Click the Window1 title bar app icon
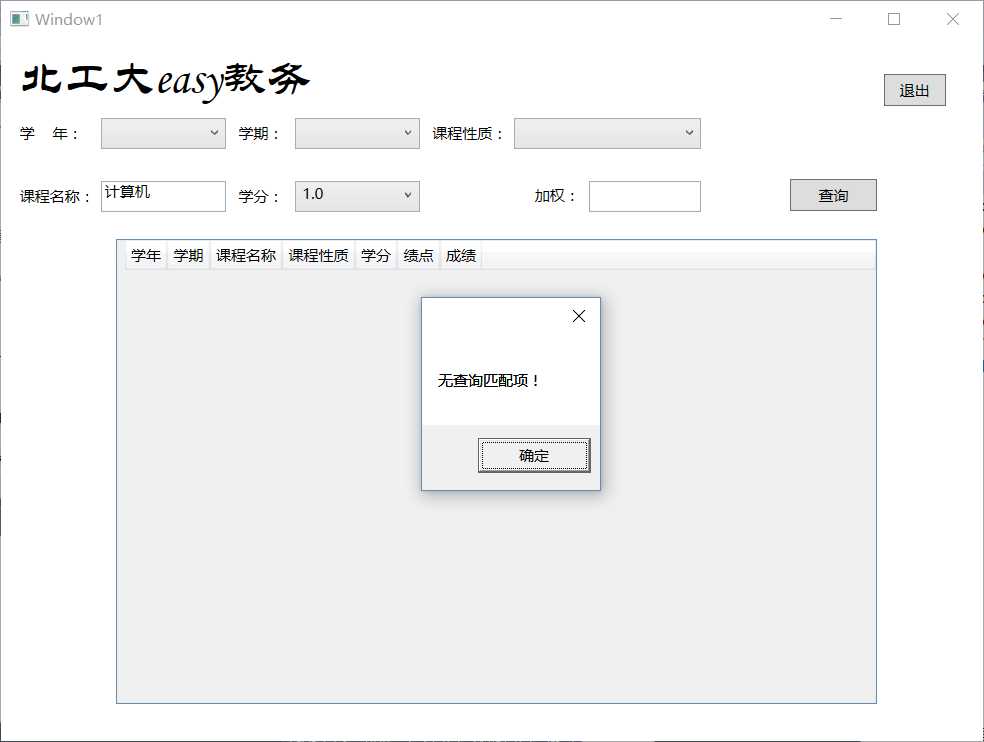This screenshot has width=984, height=742. [19, 19]
